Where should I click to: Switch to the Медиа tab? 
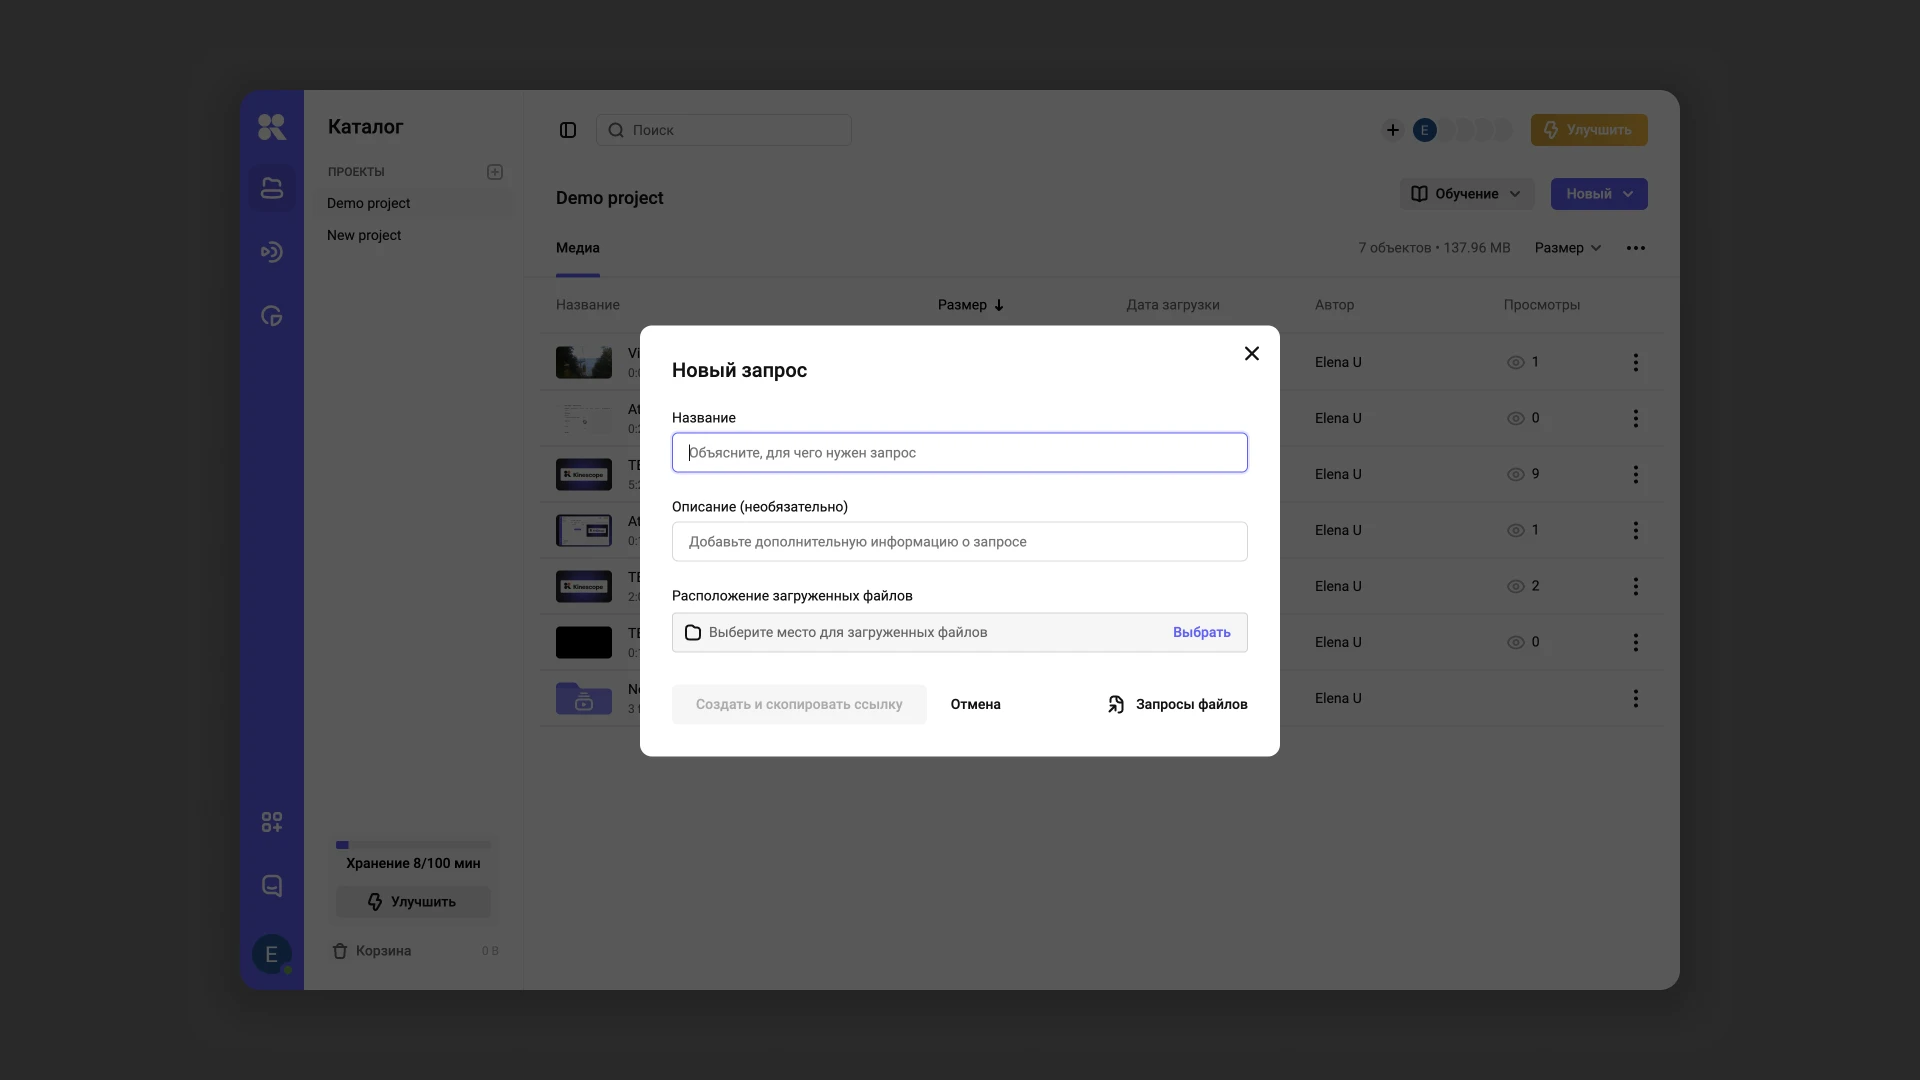click(x=578, y=248)
